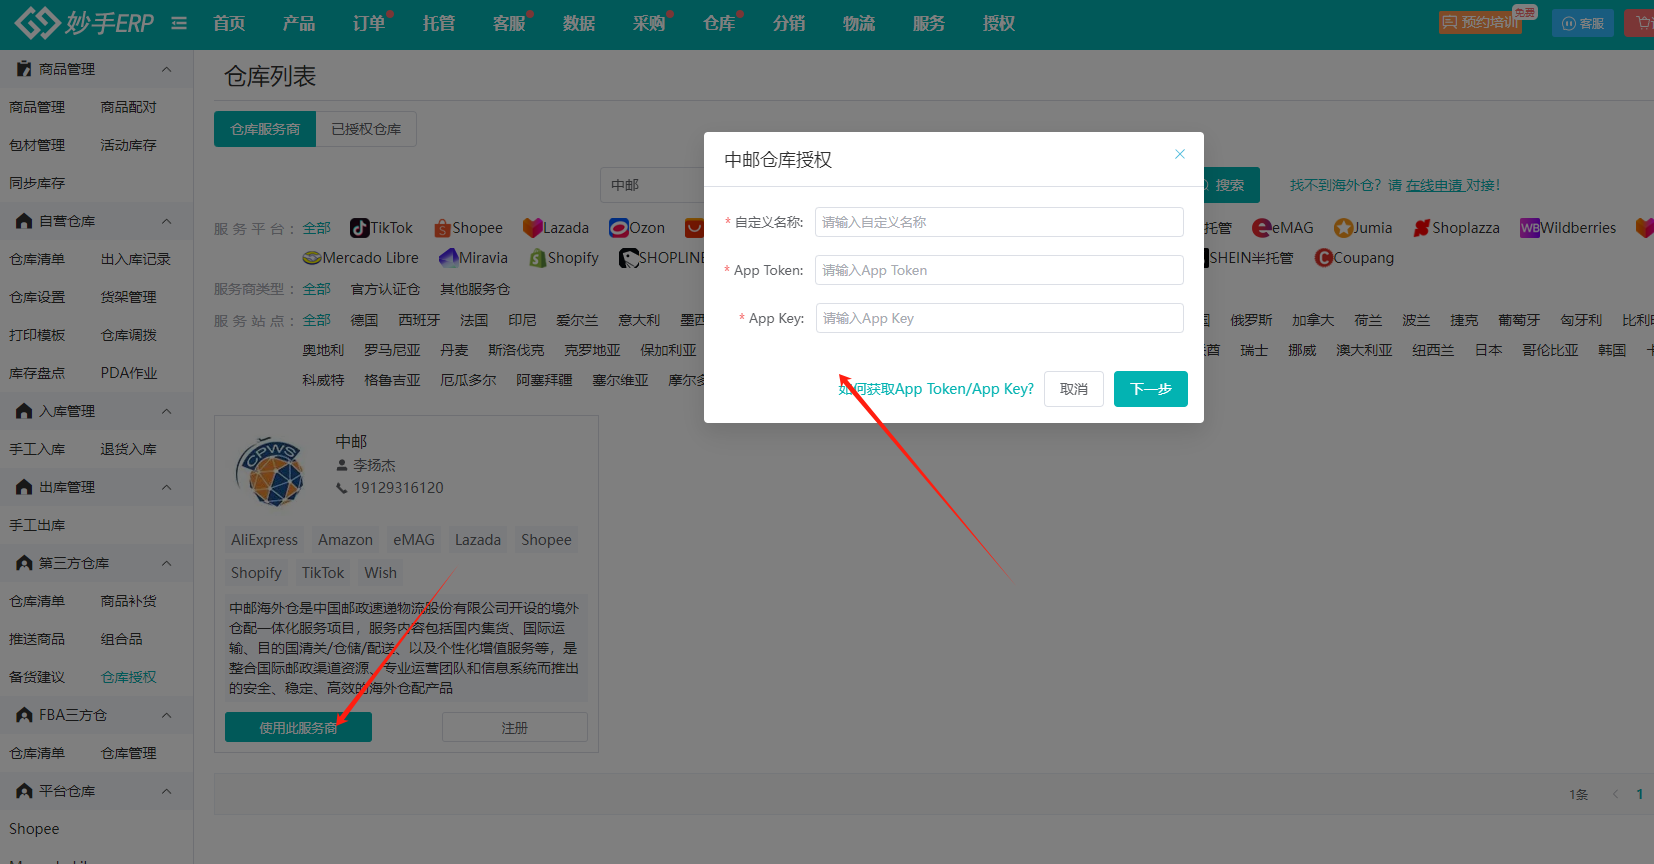This screenshot has height=864, width=1654.
Task: Pick the Shoplazza platform icon
Action: [x=1421, y=228]
